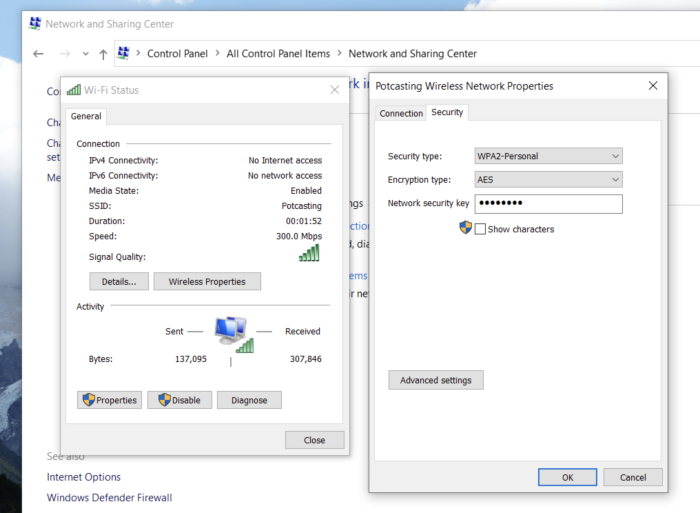Image resolution: width=700 pixels, height=513 pixels.
Task: Click the network computers activity icon
Action: [233, 334]
